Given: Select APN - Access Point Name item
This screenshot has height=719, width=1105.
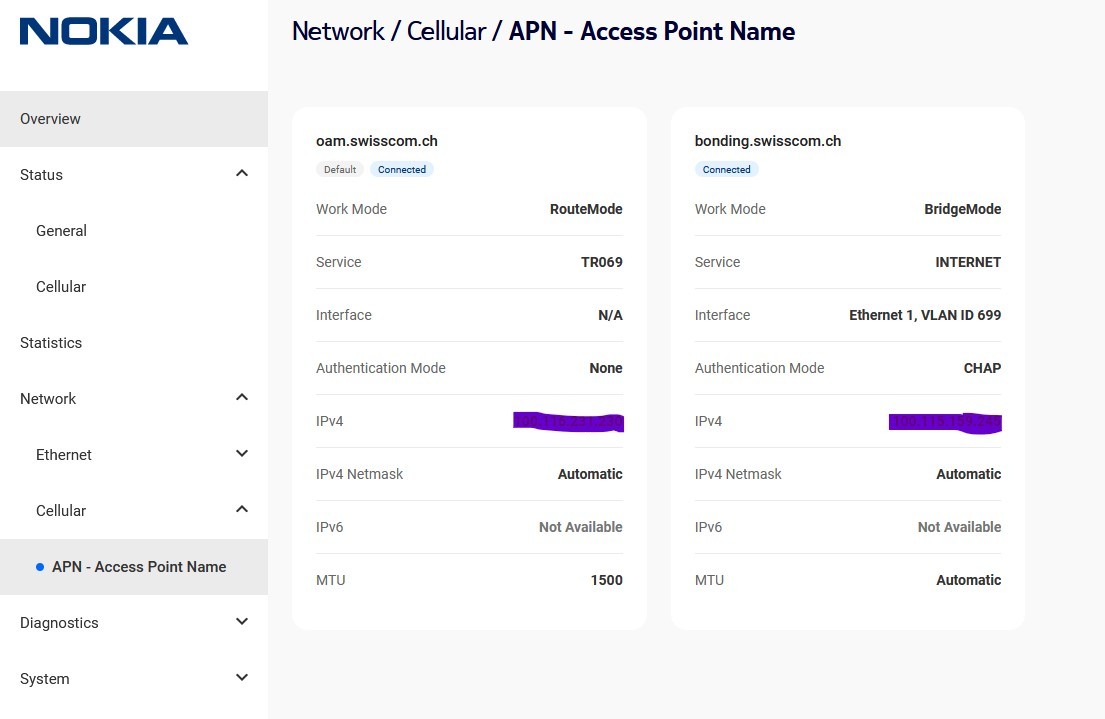Looking at the screenshot, I should (139, 567).
